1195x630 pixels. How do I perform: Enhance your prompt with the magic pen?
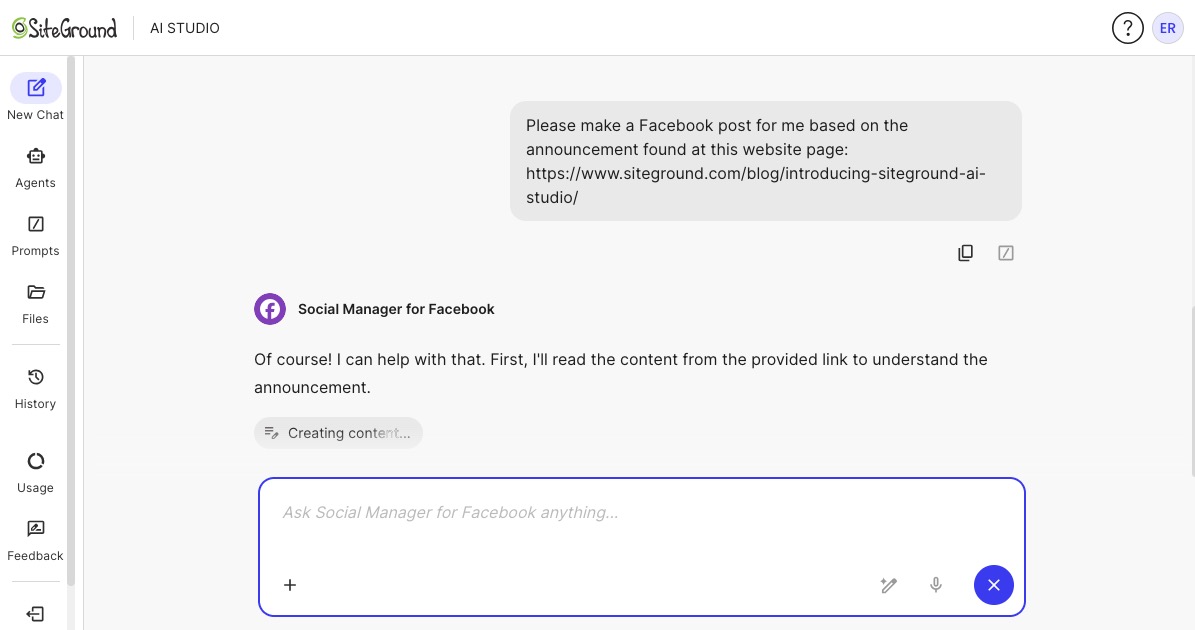(888, 585)
